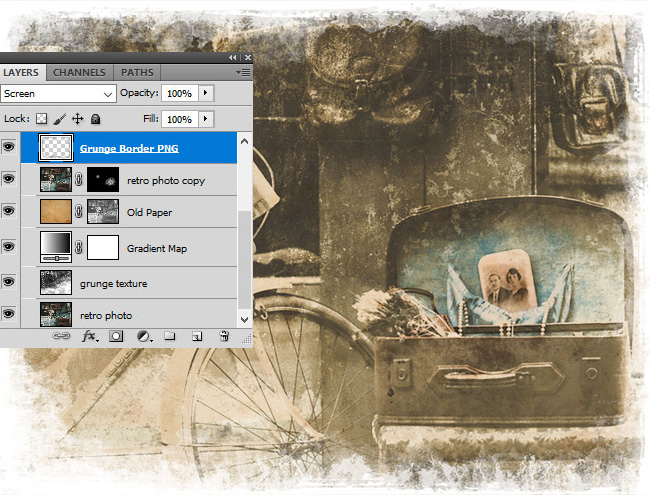650x495 pixels.
Task: Add a layer mask
Action: pyautogui.click(x=116, y=337)
